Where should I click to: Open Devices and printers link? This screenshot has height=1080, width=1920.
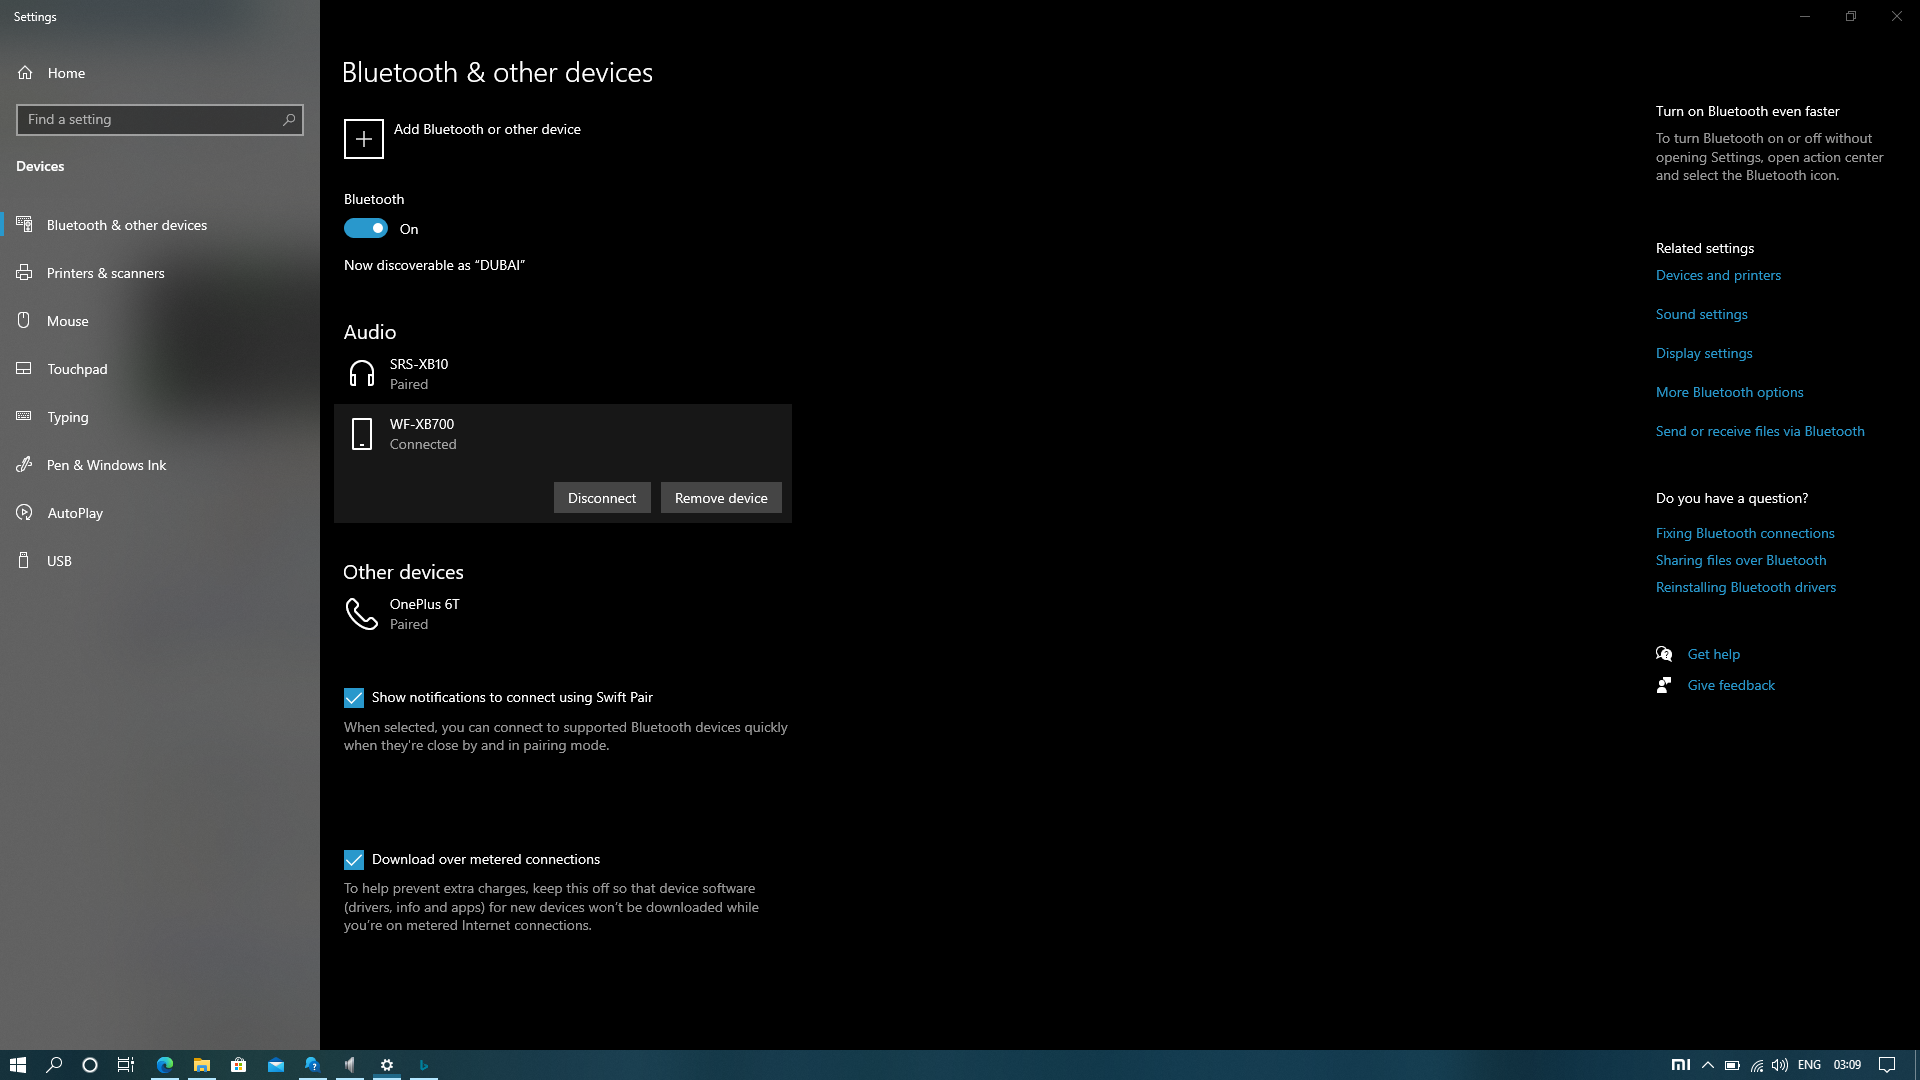coord(1718,275)
